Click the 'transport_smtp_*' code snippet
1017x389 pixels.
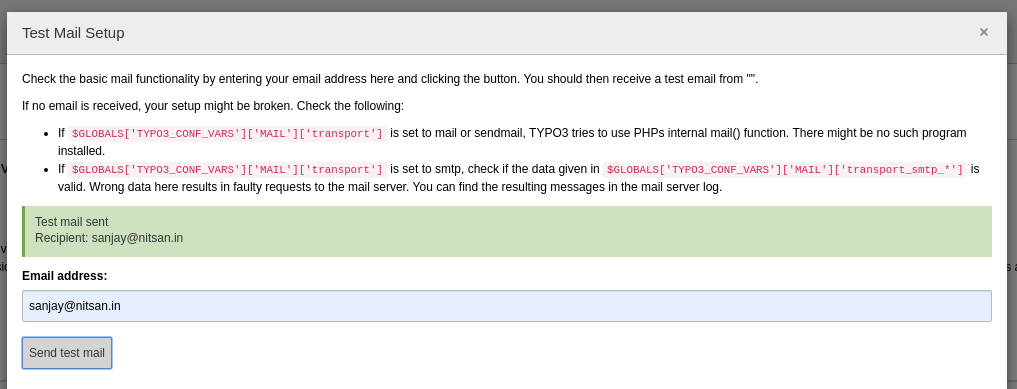coord(785,170)
